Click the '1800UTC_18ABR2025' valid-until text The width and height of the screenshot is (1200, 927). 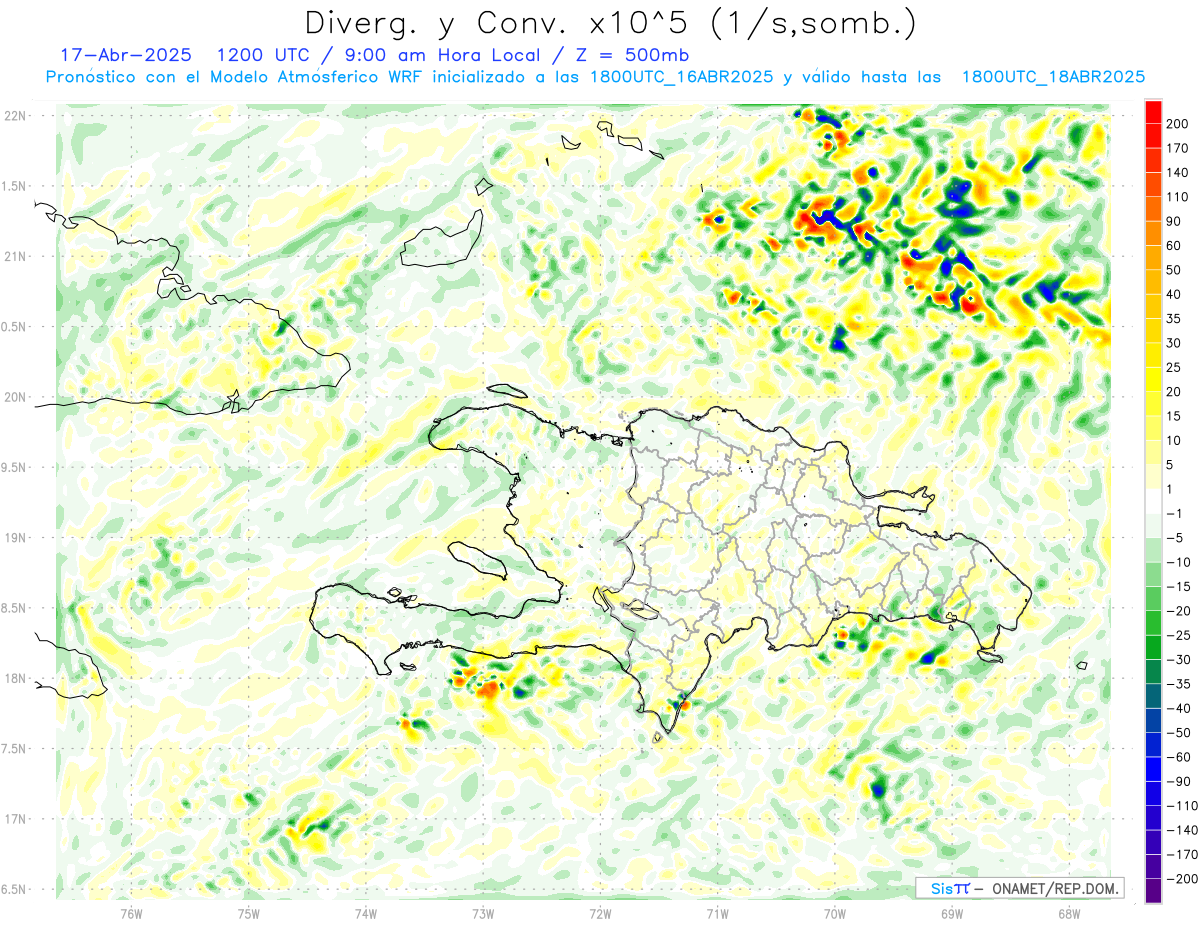pyautogui.click(x=1053, y=77)
